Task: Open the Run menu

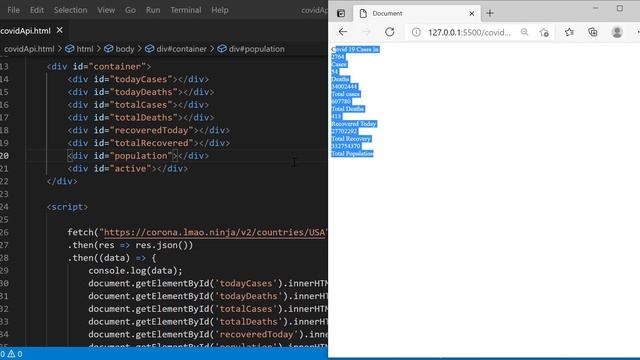Action: (153, 10)
